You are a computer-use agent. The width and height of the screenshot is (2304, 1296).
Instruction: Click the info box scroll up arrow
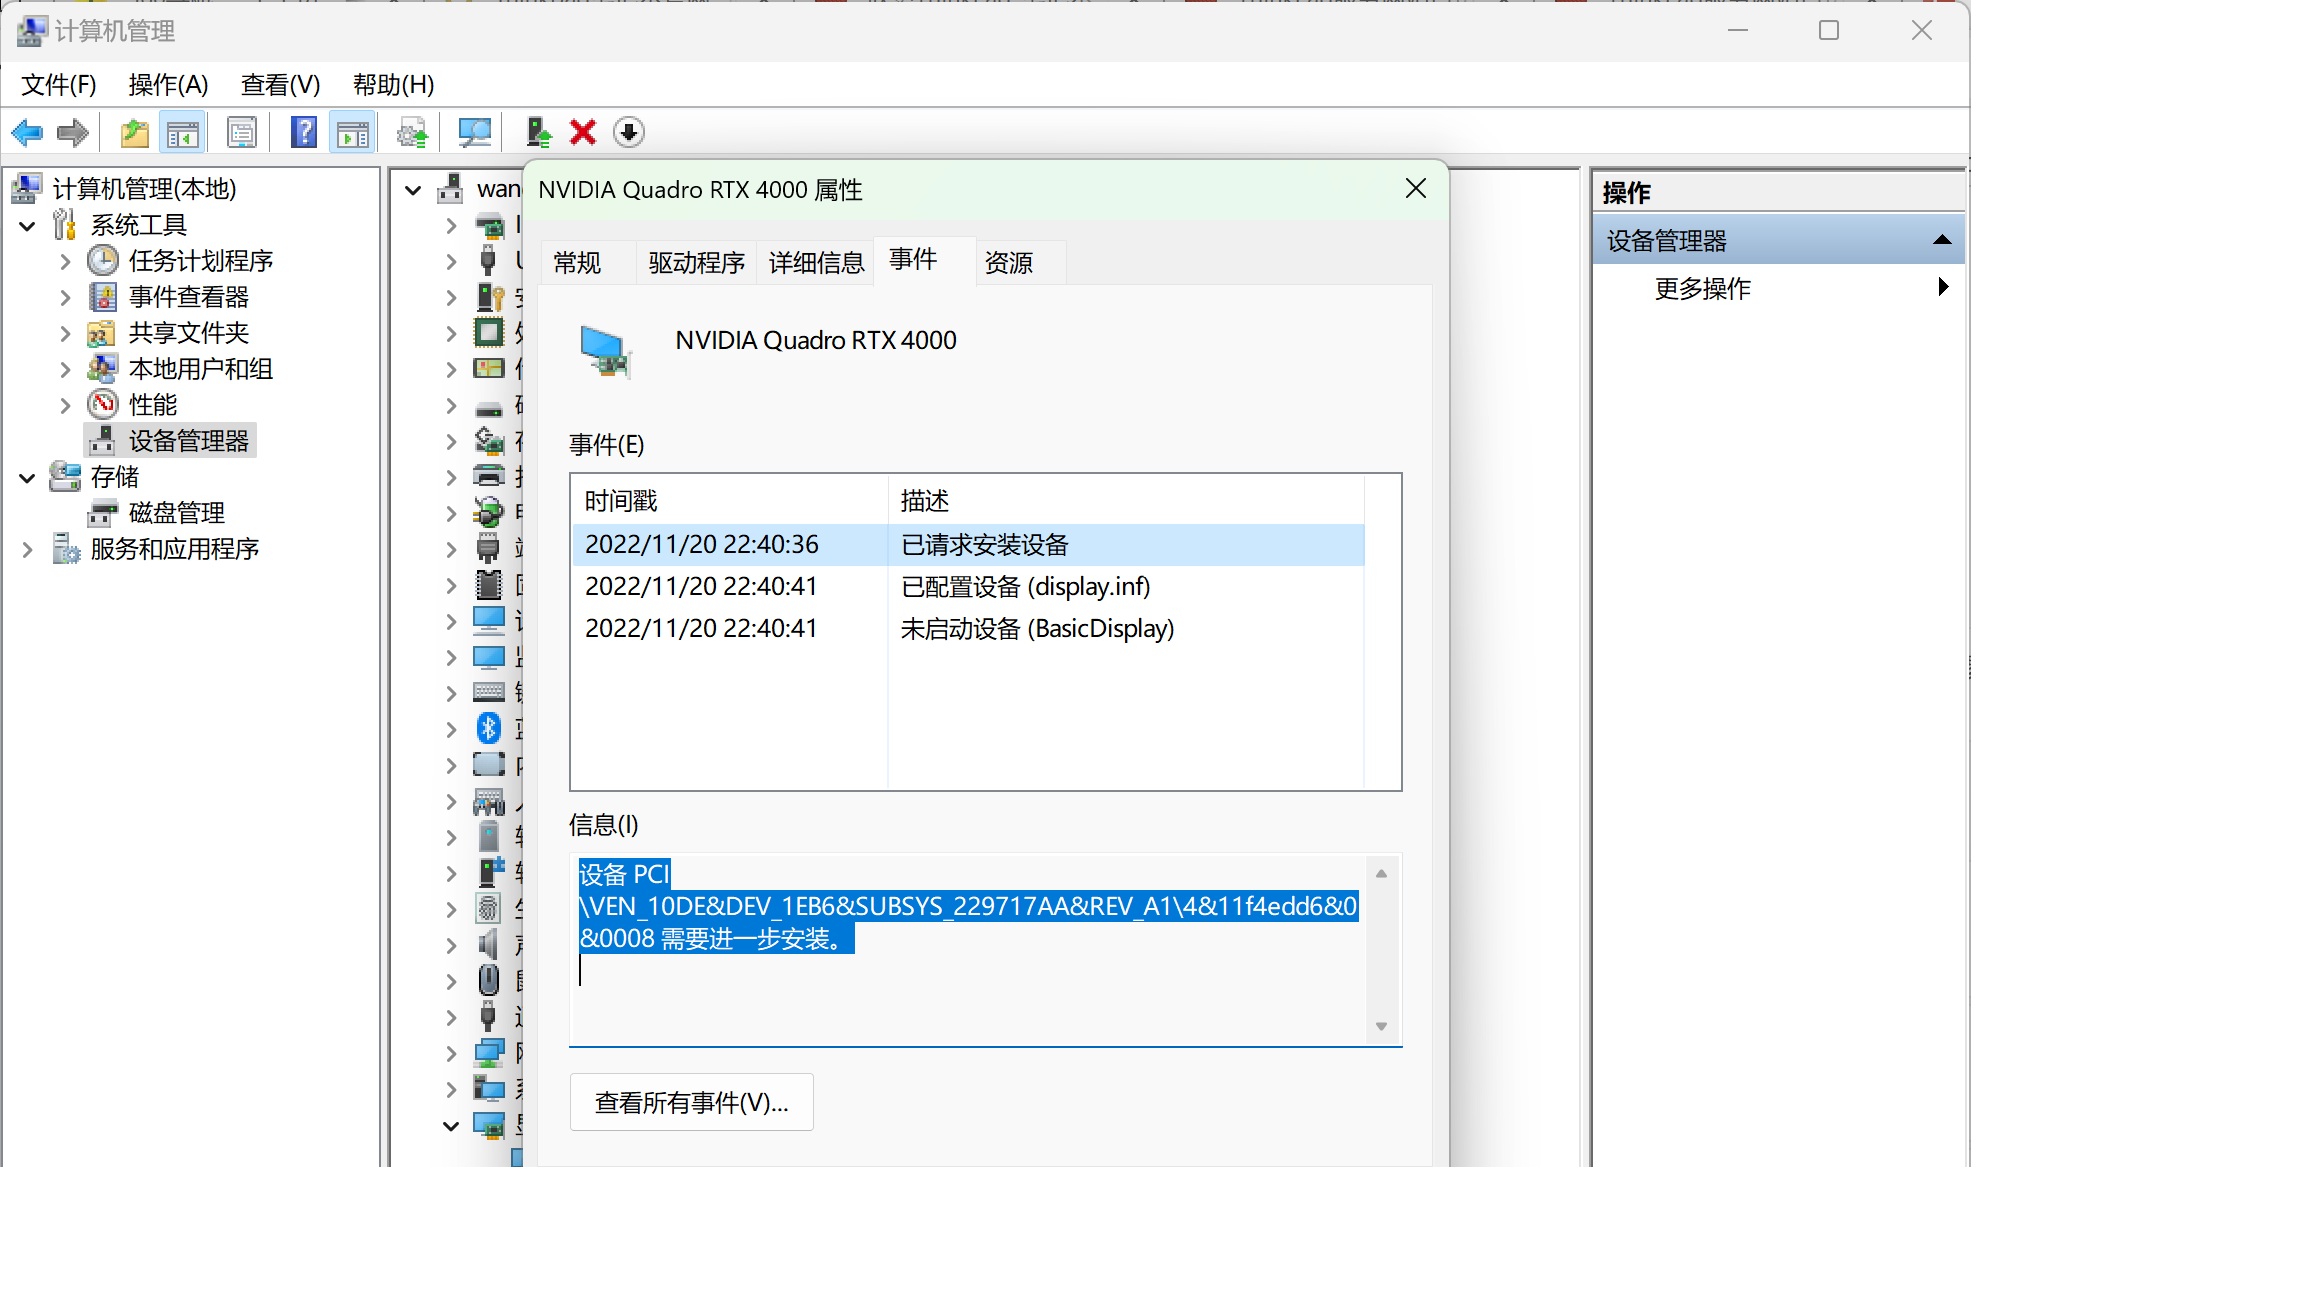1381,874
